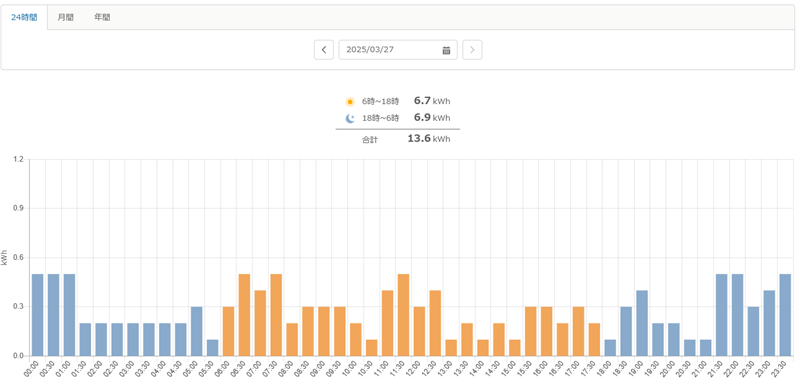This screenshot has height=387, width=800.
Task: Switch to the 年間 tab
Action: pos(102,17)
